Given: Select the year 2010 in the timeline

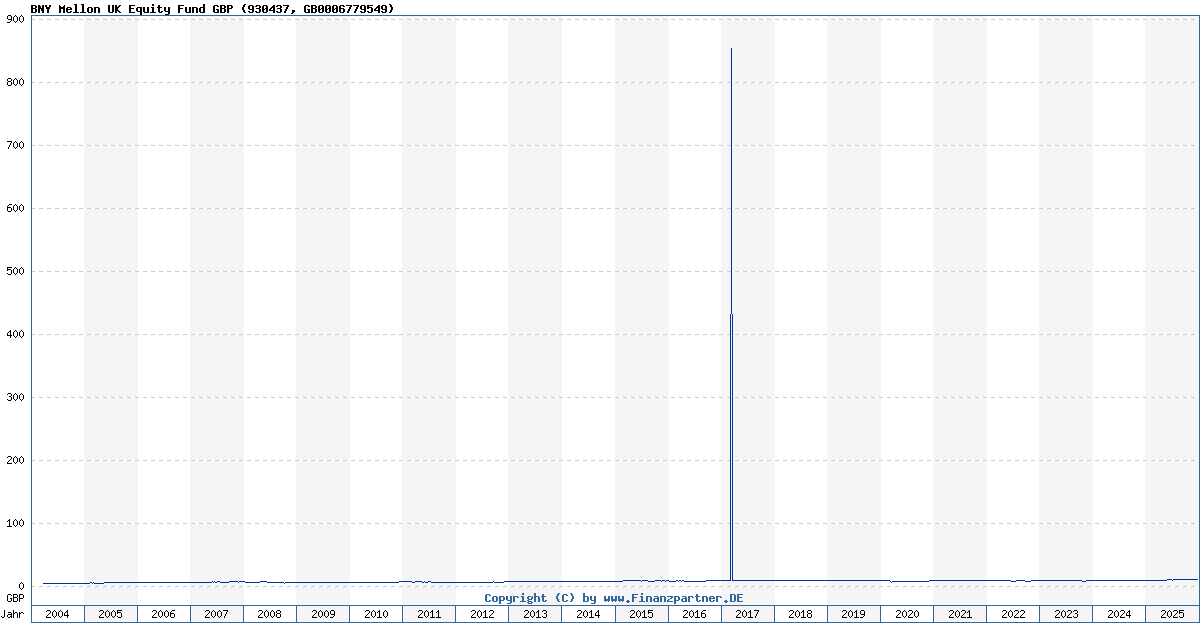Looking at the screenshot, I should coord(376,613).
